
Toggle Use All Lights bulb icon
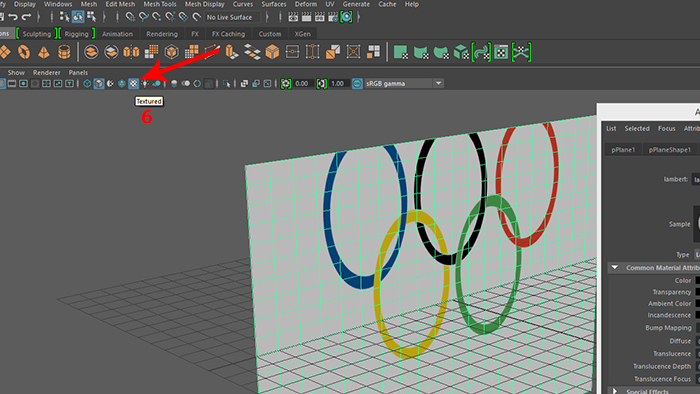tap(145, 83)
